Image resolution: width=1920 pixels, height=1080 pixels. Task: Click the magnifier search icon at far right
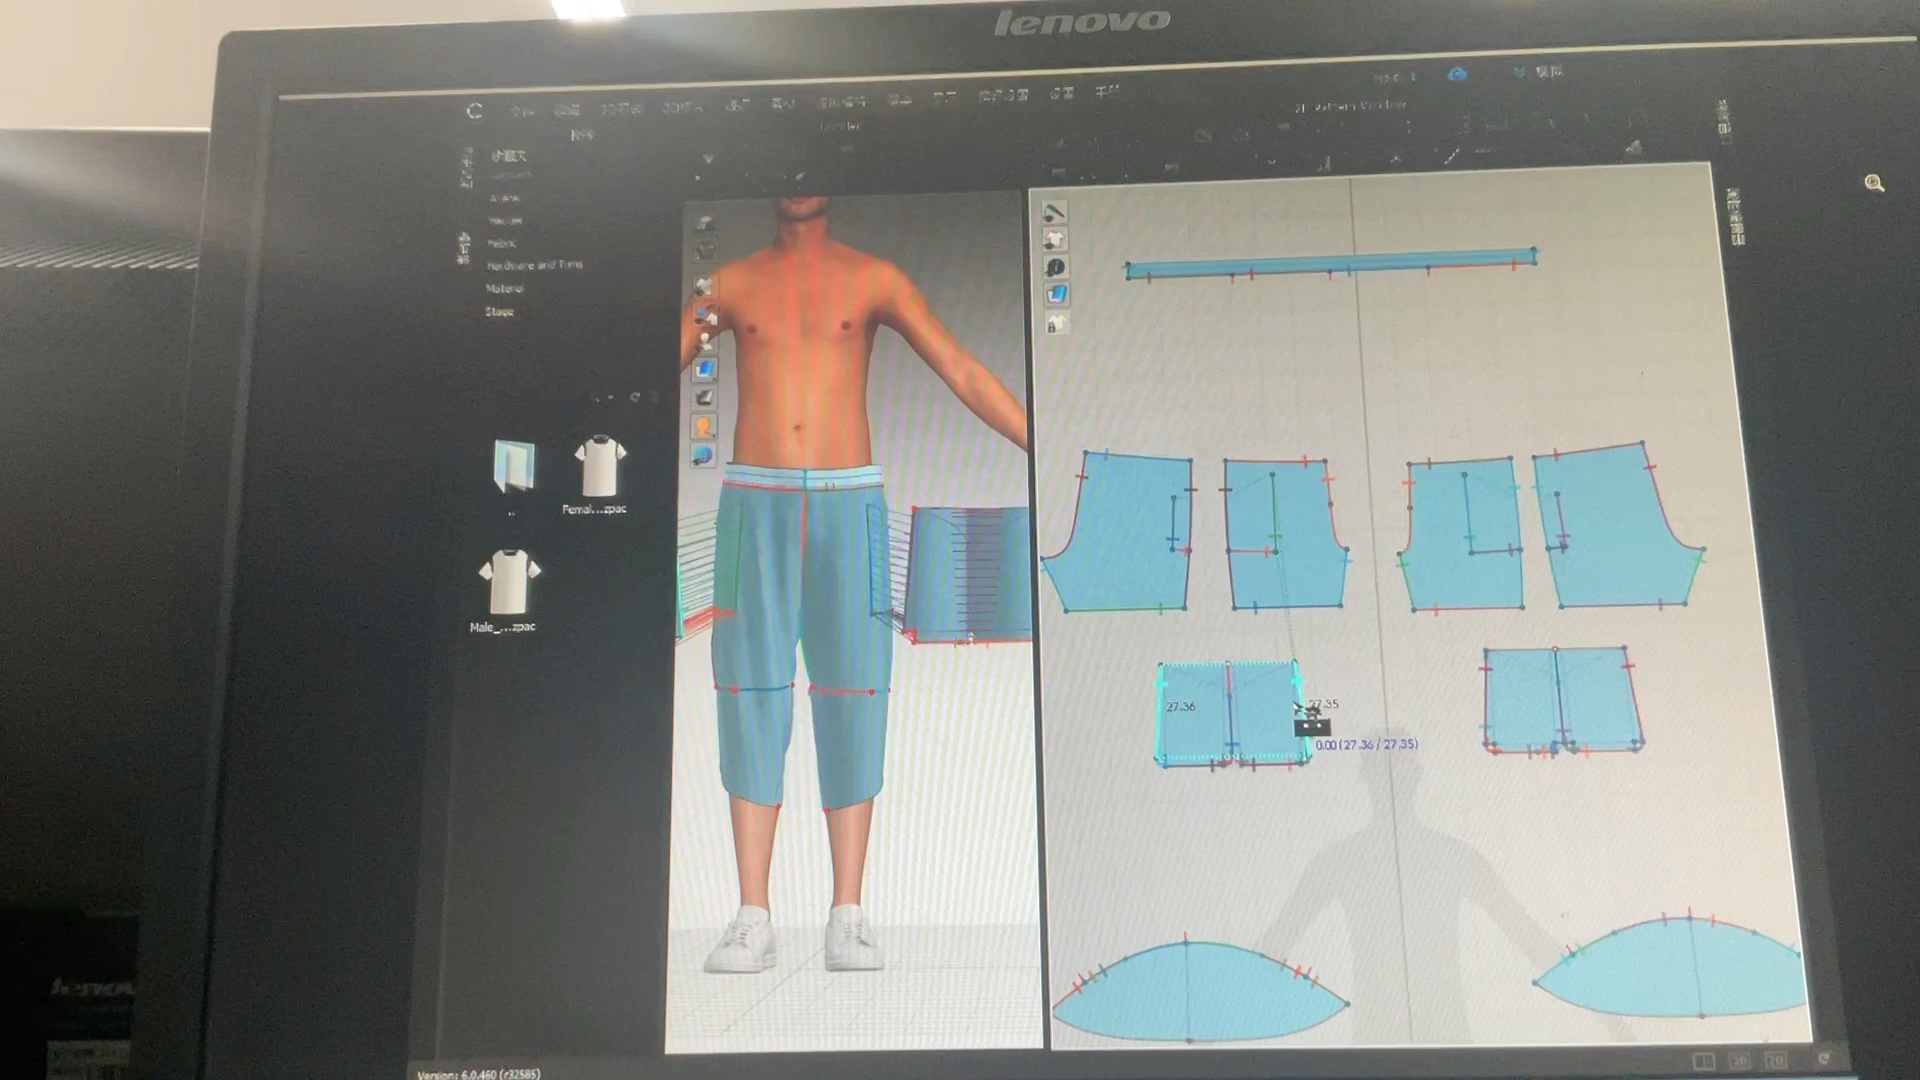pos(1874,183)
